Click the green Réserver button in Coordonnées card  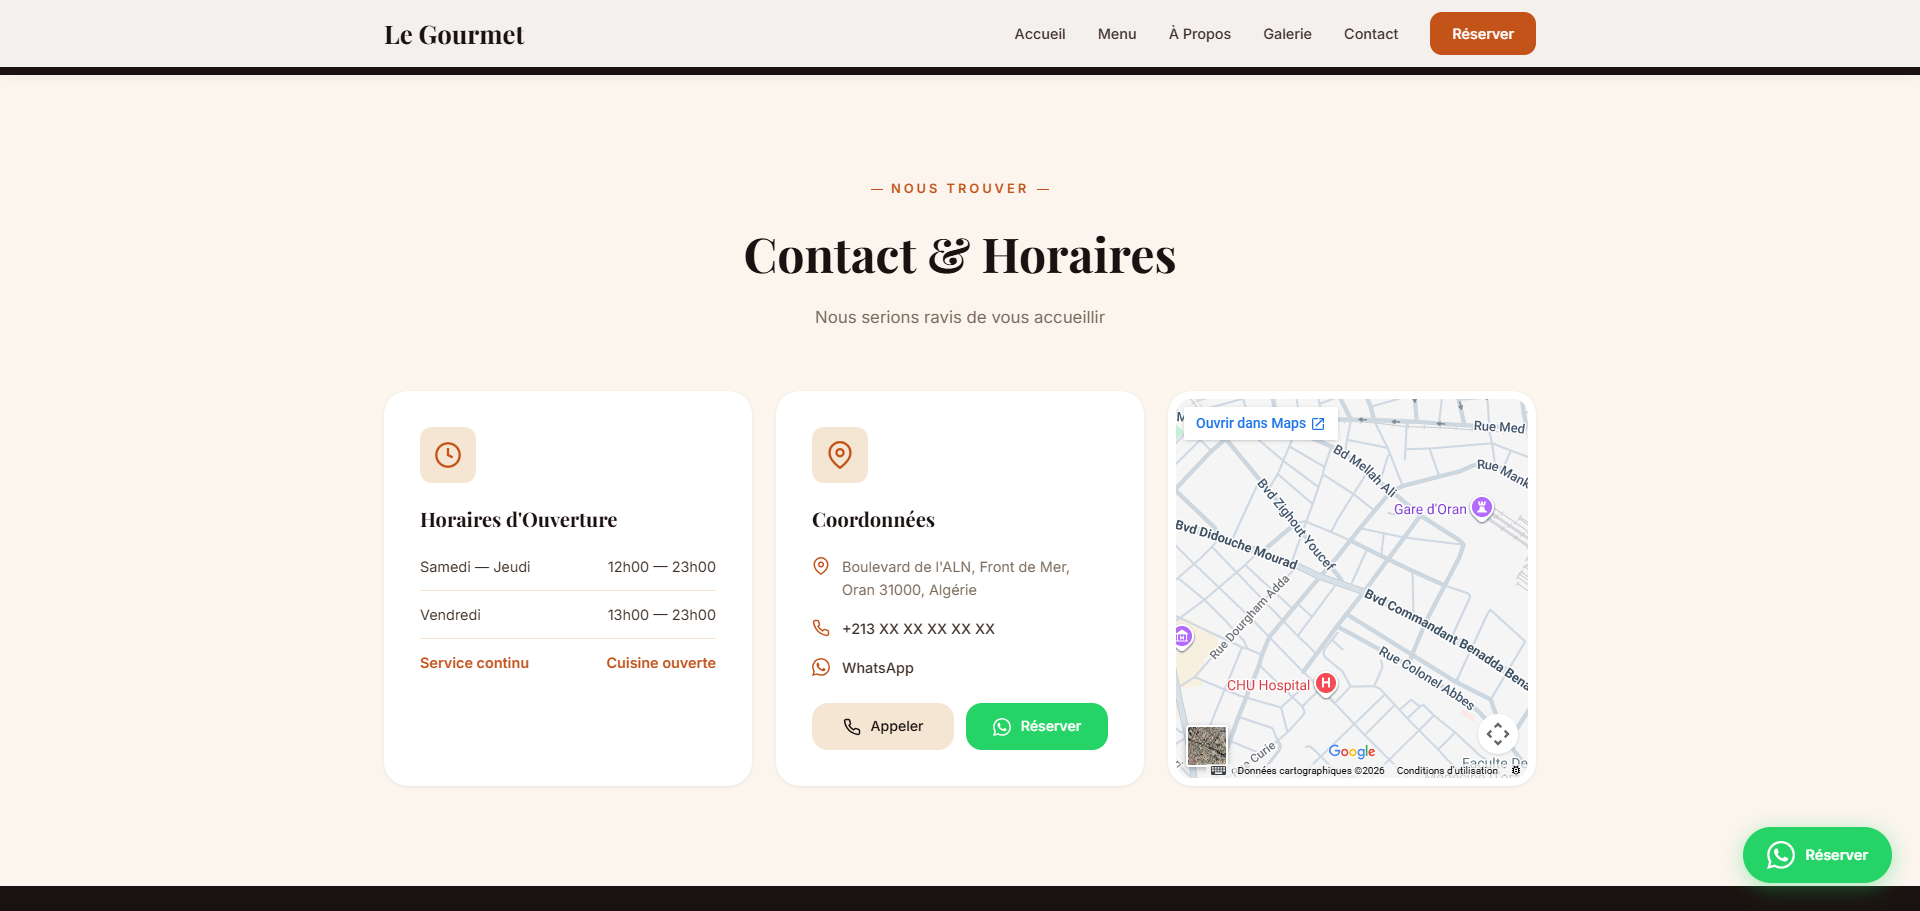[x=1036, y=726]
